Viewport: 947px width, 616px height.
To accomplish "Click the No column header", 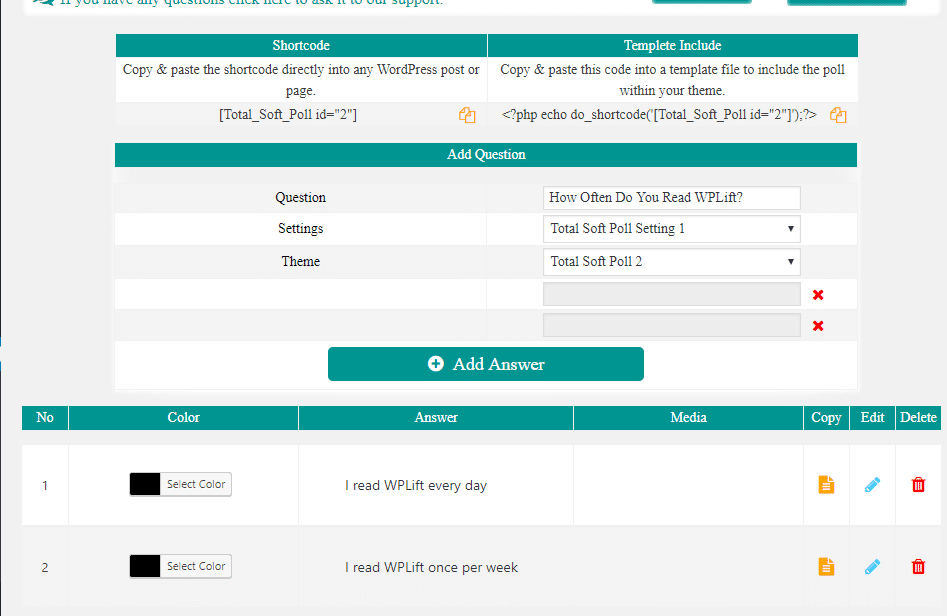I will click(45, 417).
